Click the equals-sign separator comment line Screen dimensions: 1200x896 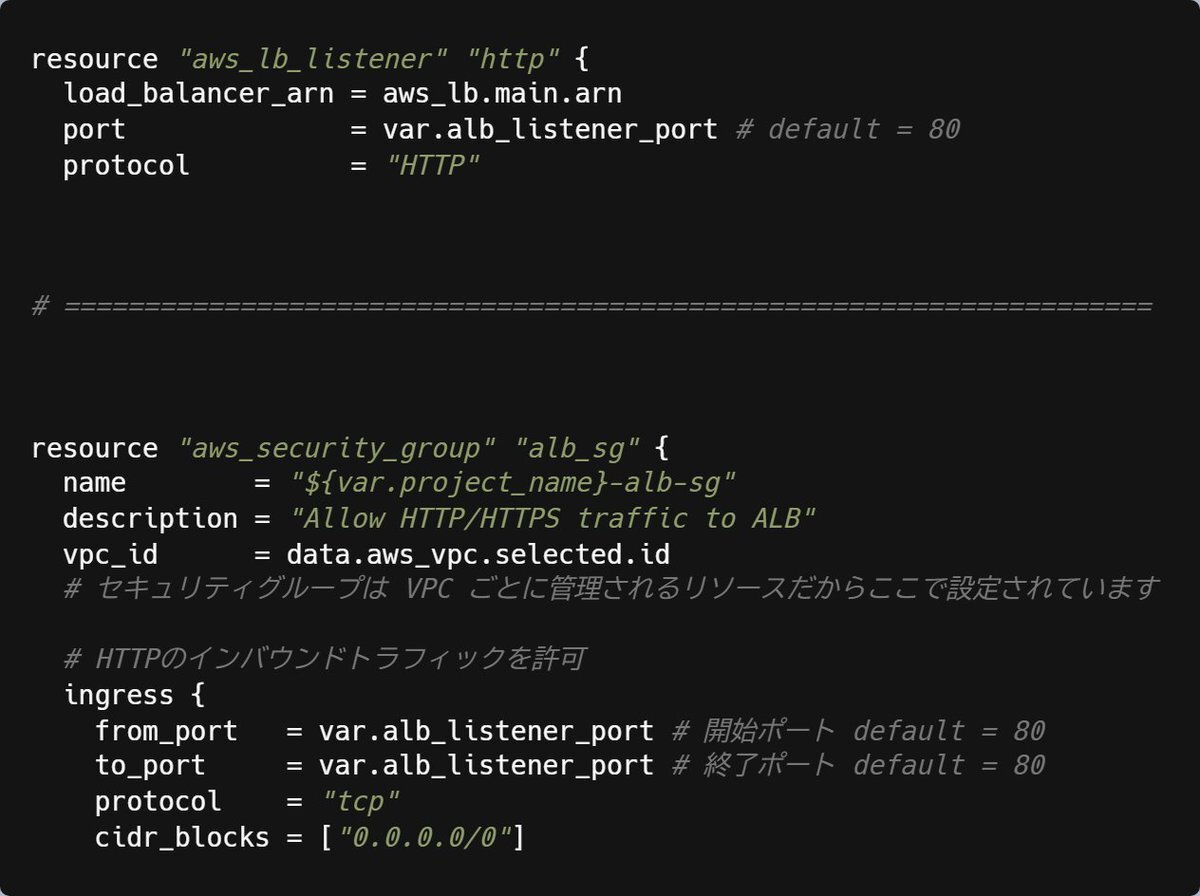tap(592, 306)
